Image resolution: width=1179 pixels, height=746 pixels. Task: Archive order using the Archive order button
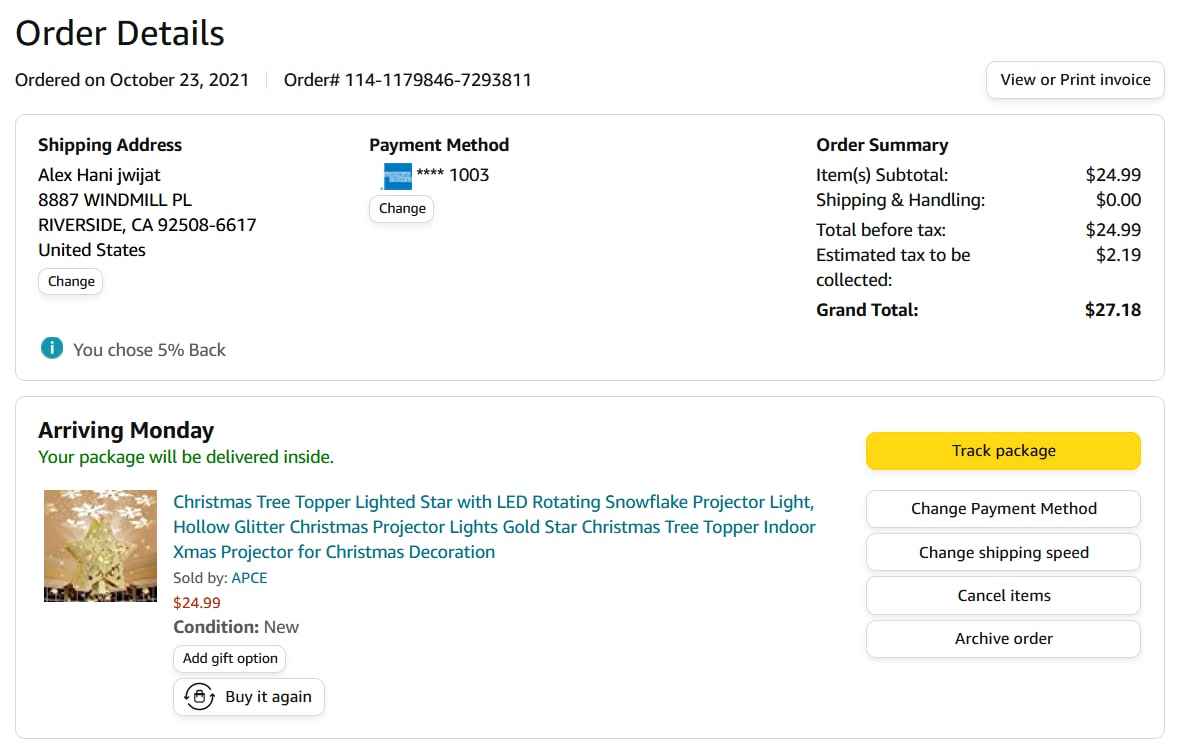(x=1003, y=638)
